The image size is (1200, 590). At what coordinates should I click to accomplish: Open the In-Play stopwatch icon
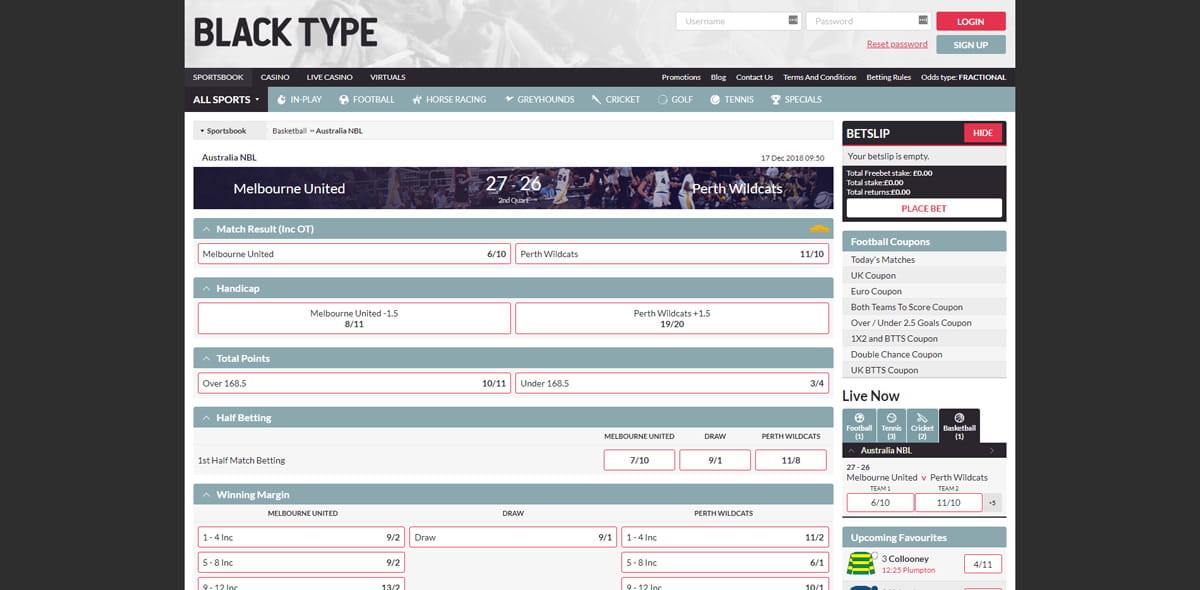pos(280,99)
